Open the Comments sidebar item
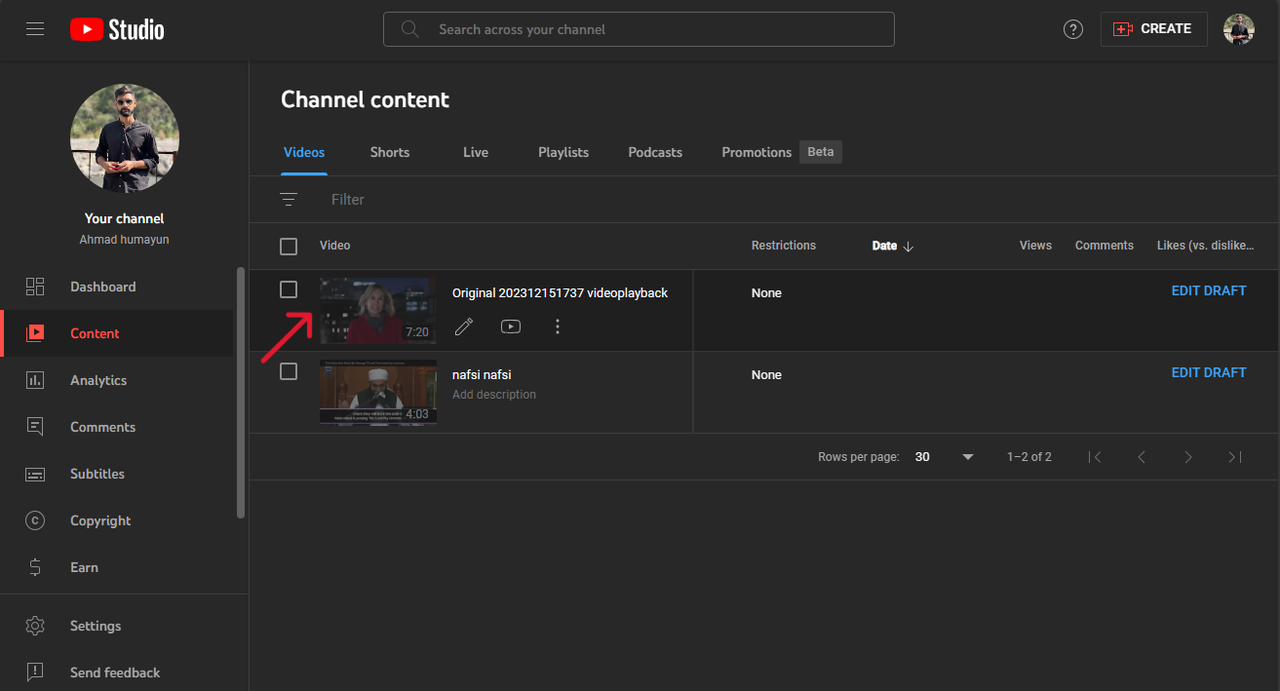Image resolution: width=1280 pixels, height=691 pixels. click(x=117, y=427)
